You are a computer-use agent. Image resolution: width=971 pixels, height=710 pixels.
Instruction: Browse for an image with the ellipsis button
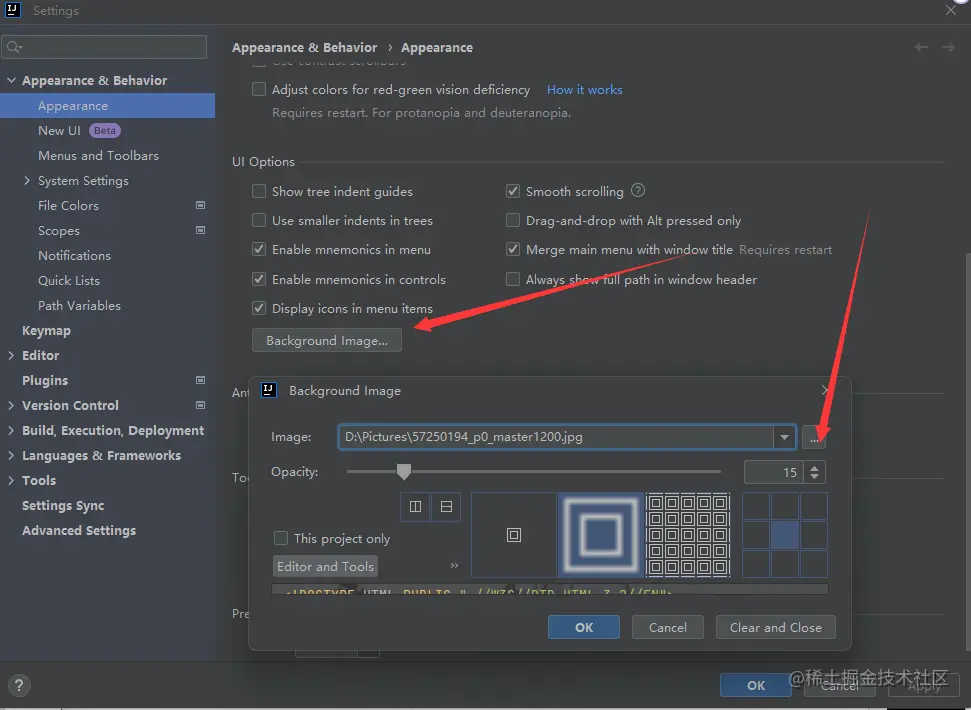(814, 437)
